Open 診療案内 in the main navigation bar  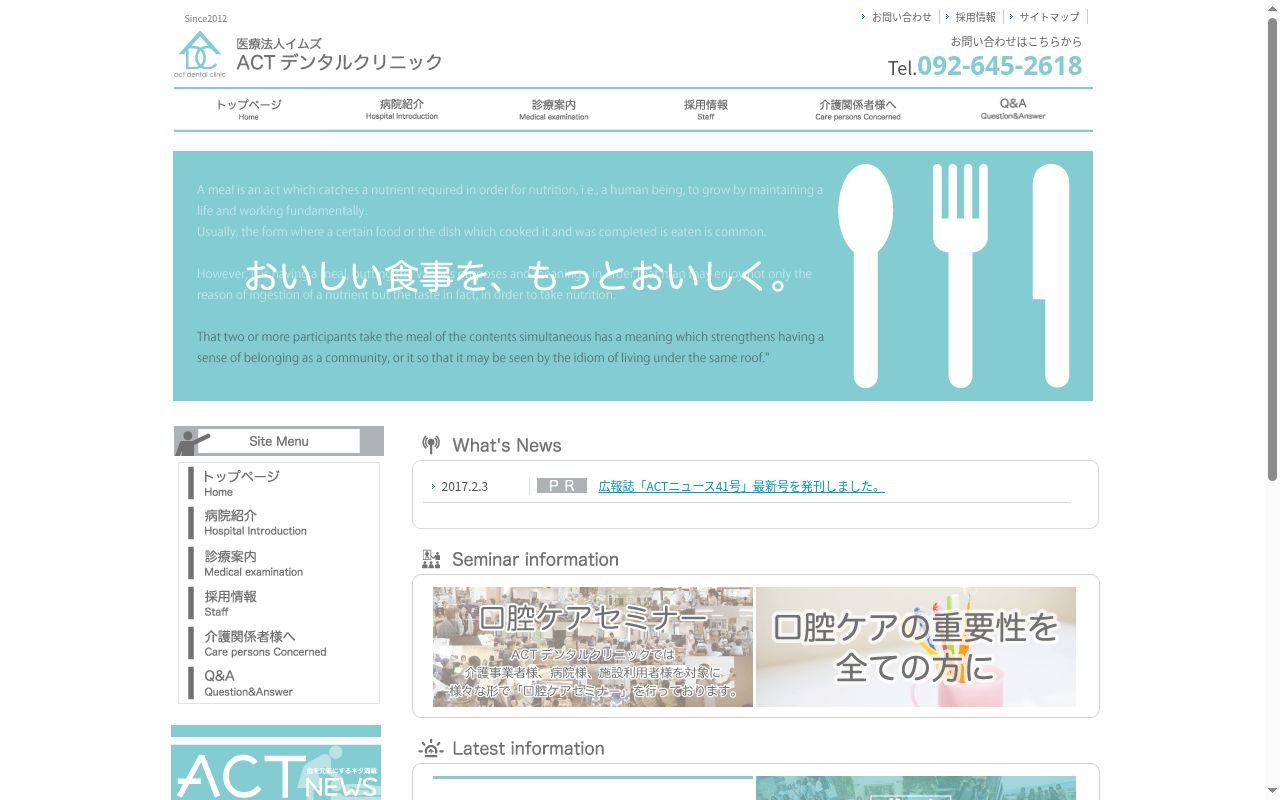pyautogui.click(x=554, y=109)
